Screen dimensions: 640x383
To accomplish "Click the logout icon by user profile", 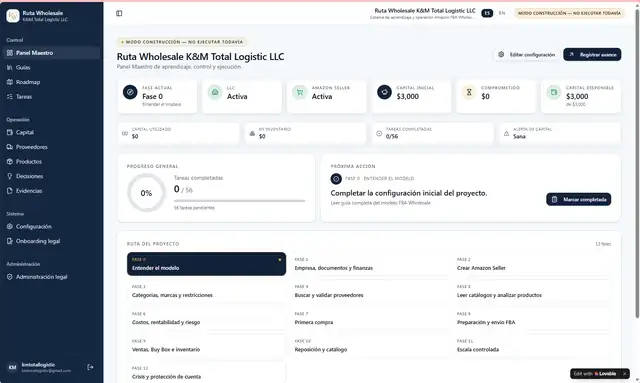I will click(90, 367).
